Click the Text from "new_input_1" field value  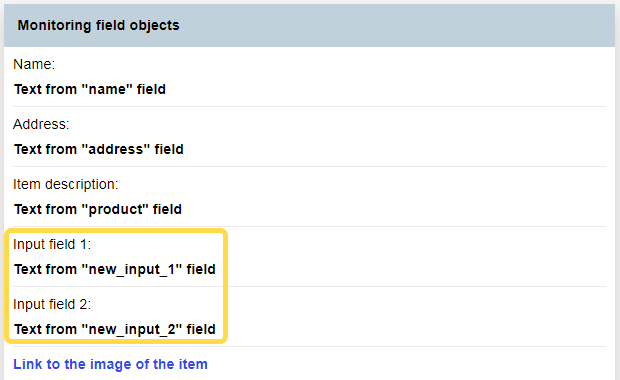[115, 269]
